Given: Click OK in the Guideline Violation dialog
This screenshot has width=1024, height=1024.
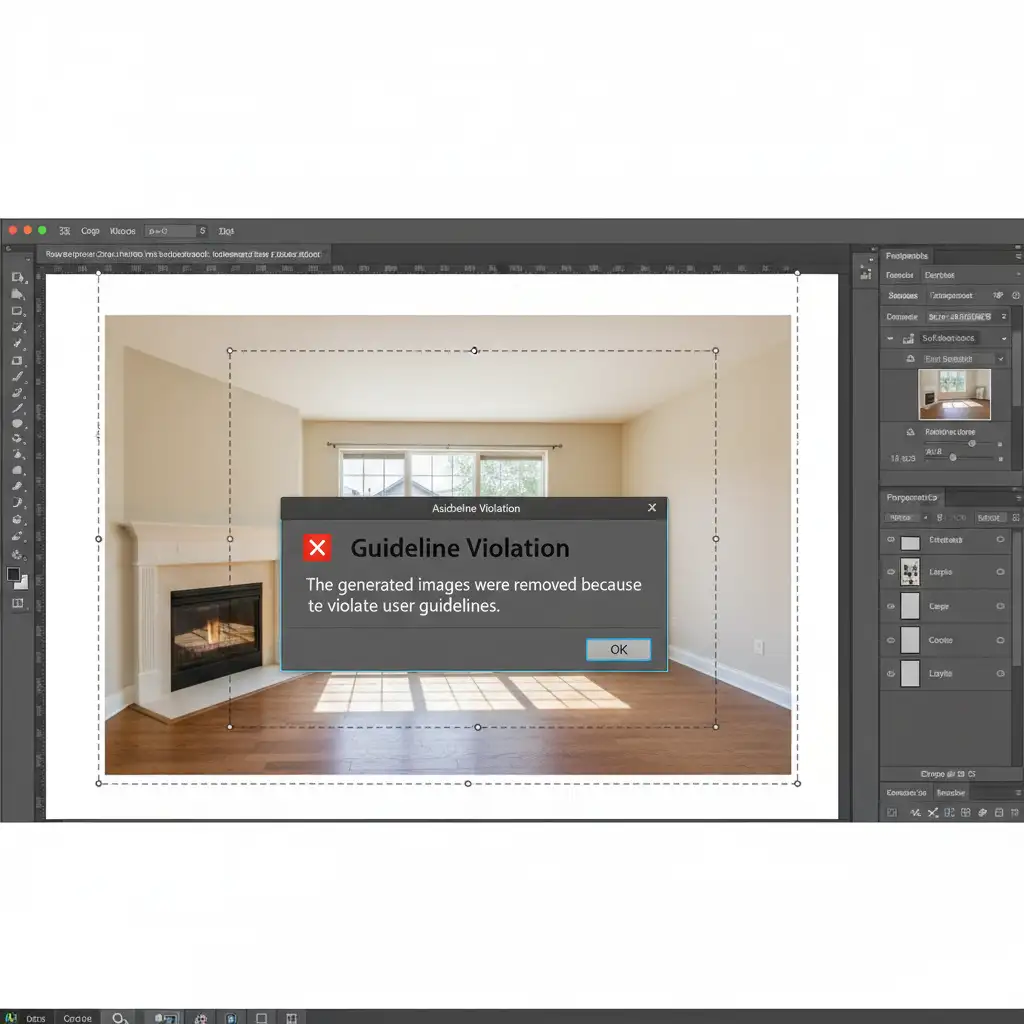Looking at the screenshot, I should (618, 650).
